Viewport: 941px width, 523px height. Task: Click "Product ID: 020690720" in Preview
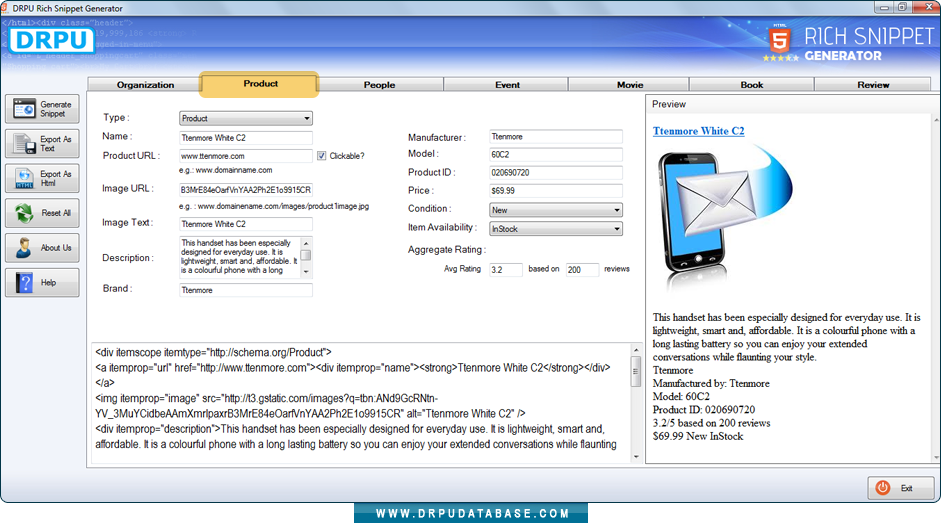[703, 410]
